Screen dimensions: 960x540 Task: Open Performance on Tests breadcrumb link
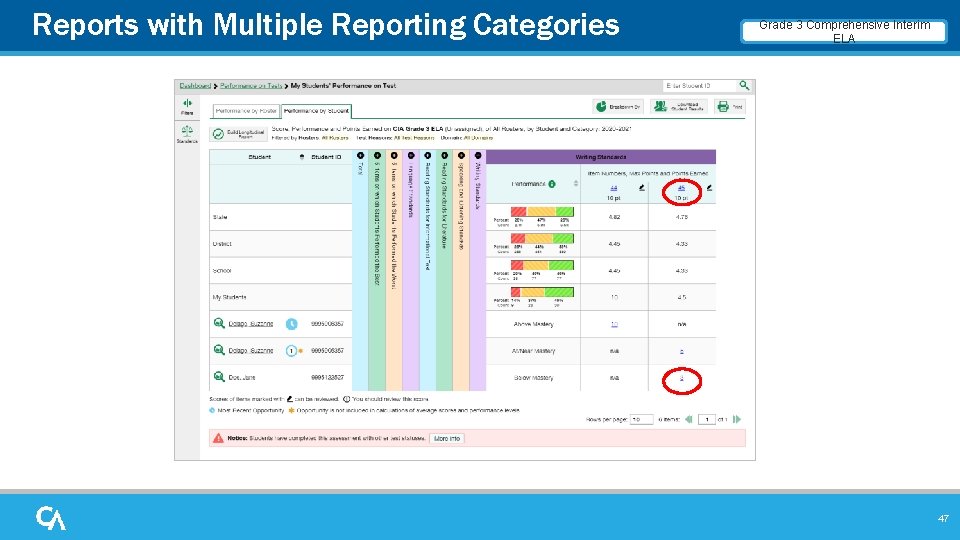point(251,86)
